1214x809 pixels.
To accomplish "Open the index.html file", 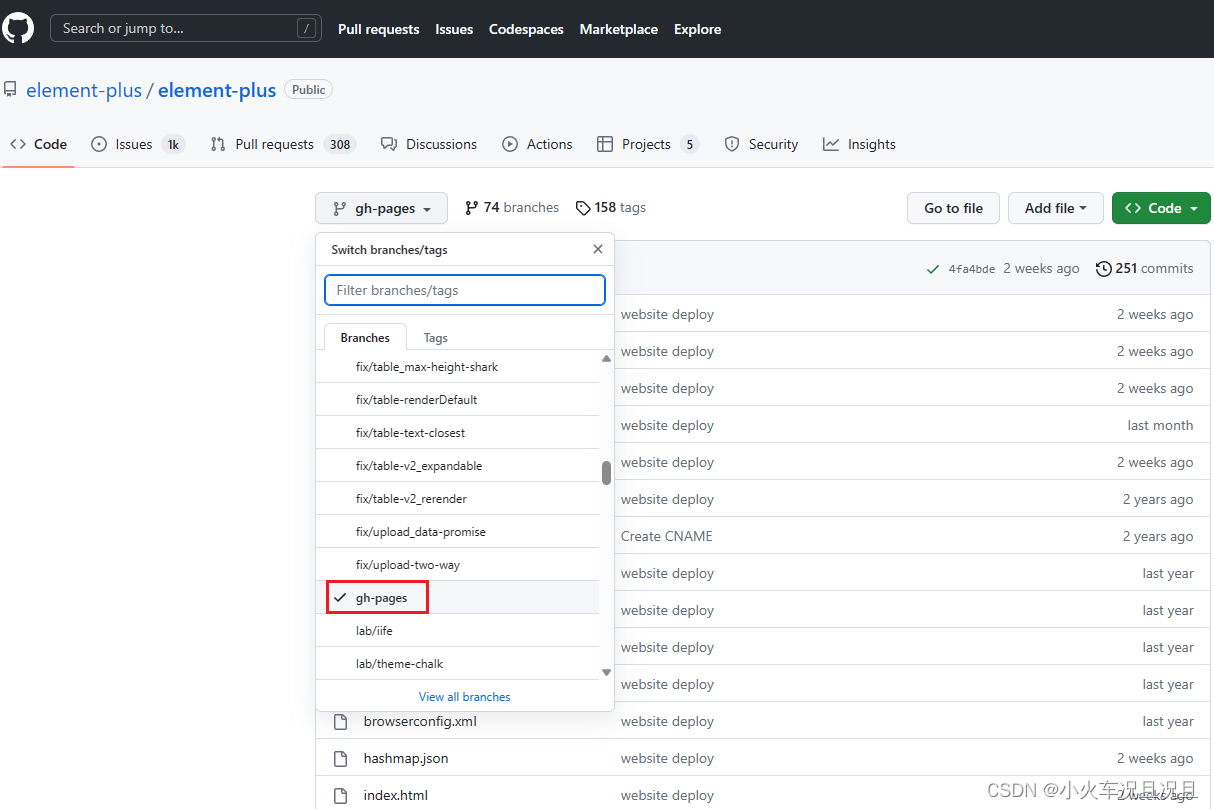I will [x=396, y=795].
